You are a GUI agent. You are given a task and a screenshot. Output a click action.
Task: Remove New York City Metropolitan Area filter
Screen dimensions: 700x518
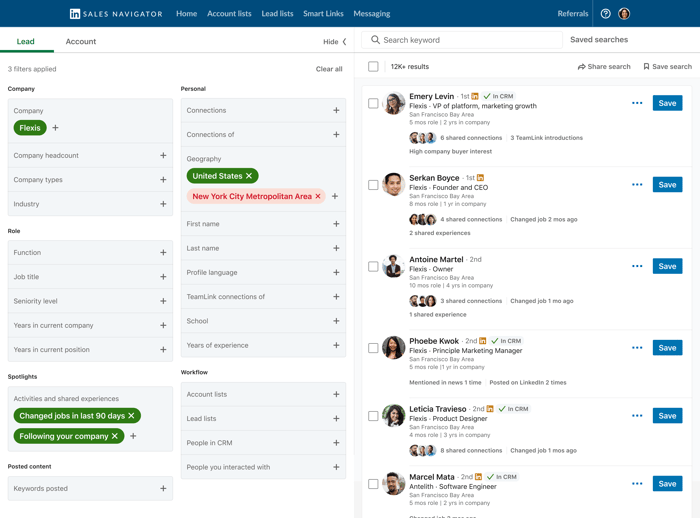tap(318, 197)
